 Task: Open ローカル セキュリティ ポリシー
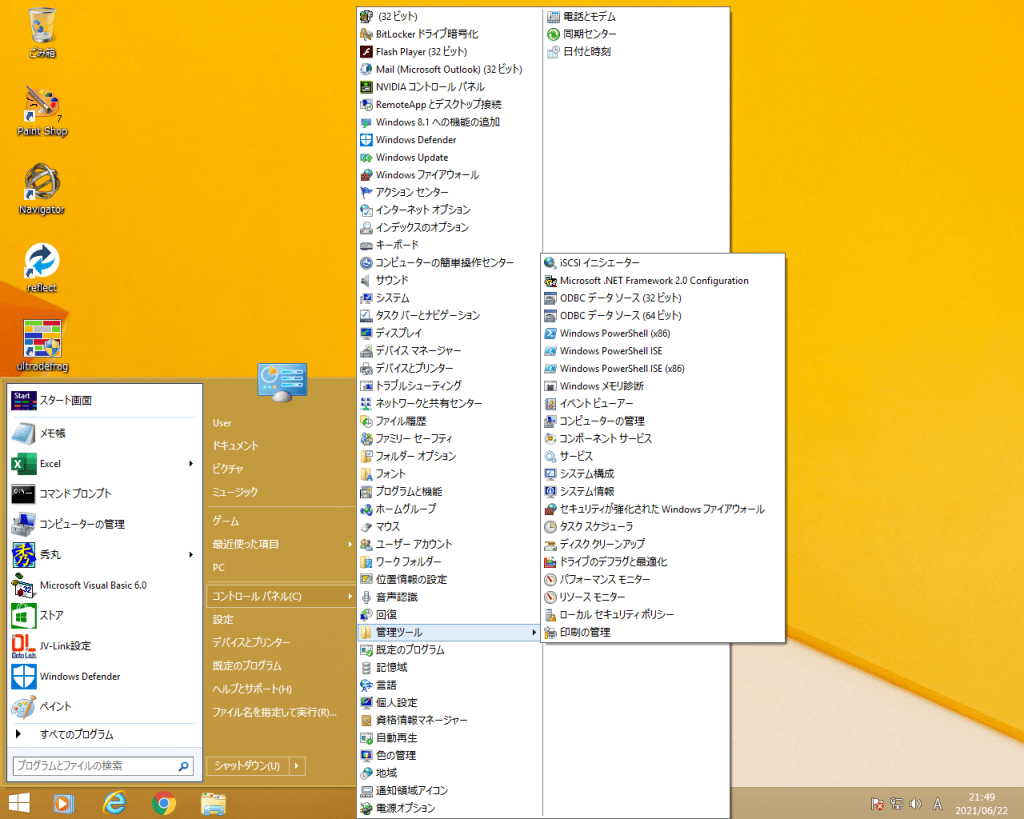pos(663,615)
